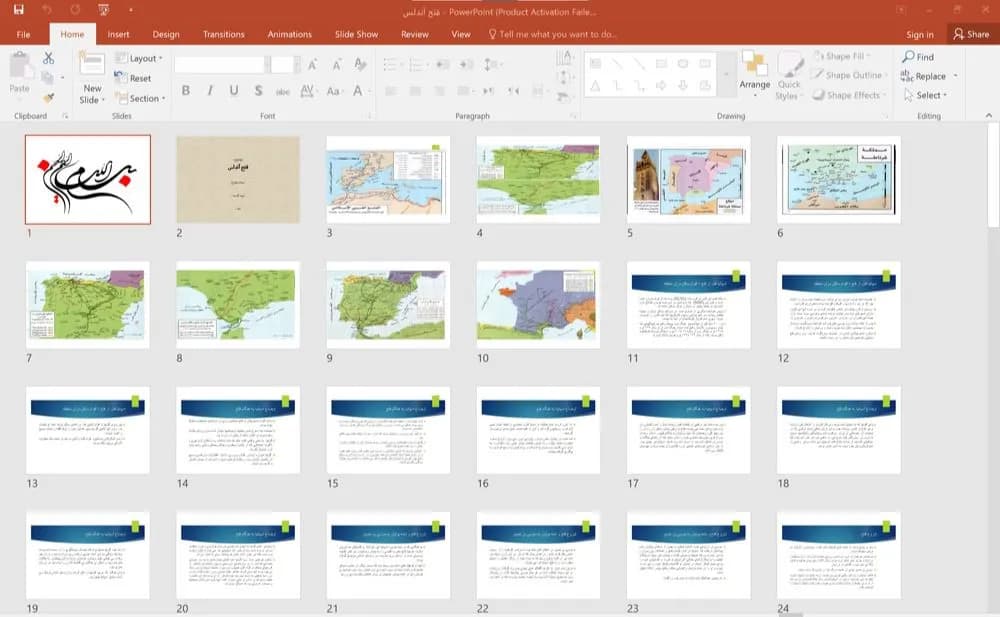The height and width of the screenshot is (617, 1000).
Task: Switch to the Design tab
Action: (166, 34)
